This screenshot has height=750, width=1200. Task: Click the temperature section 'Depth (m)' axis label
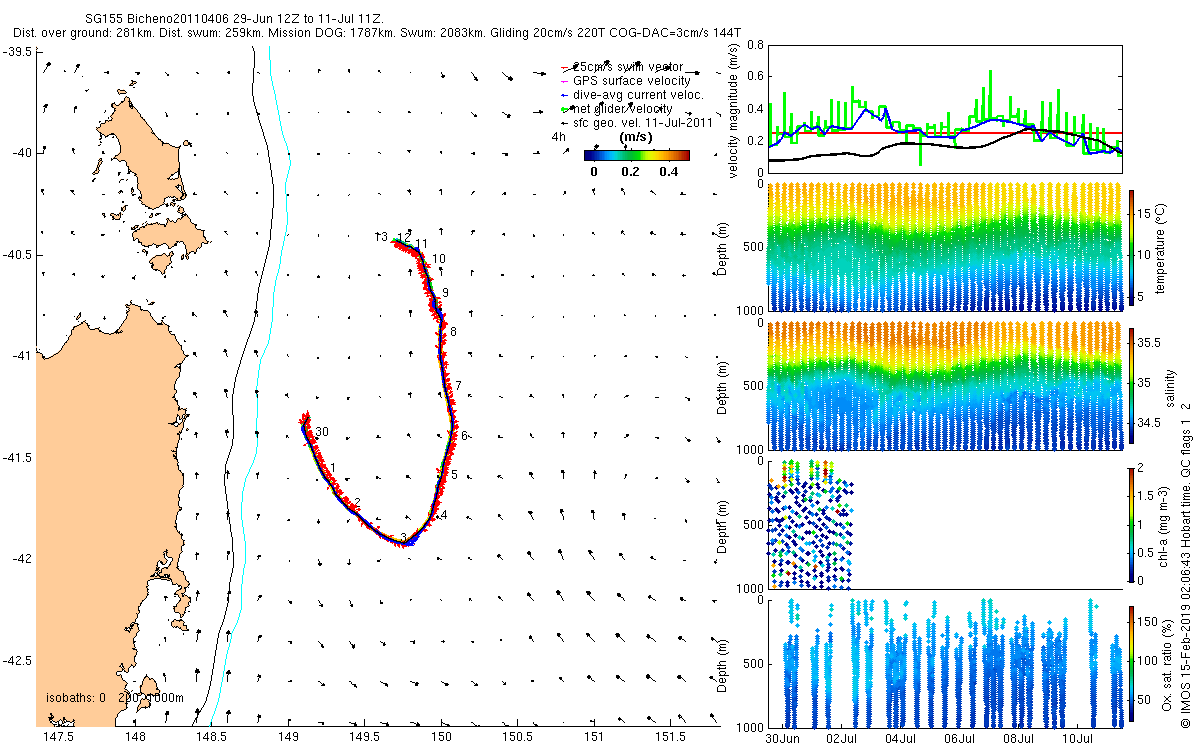pos(724,247)
